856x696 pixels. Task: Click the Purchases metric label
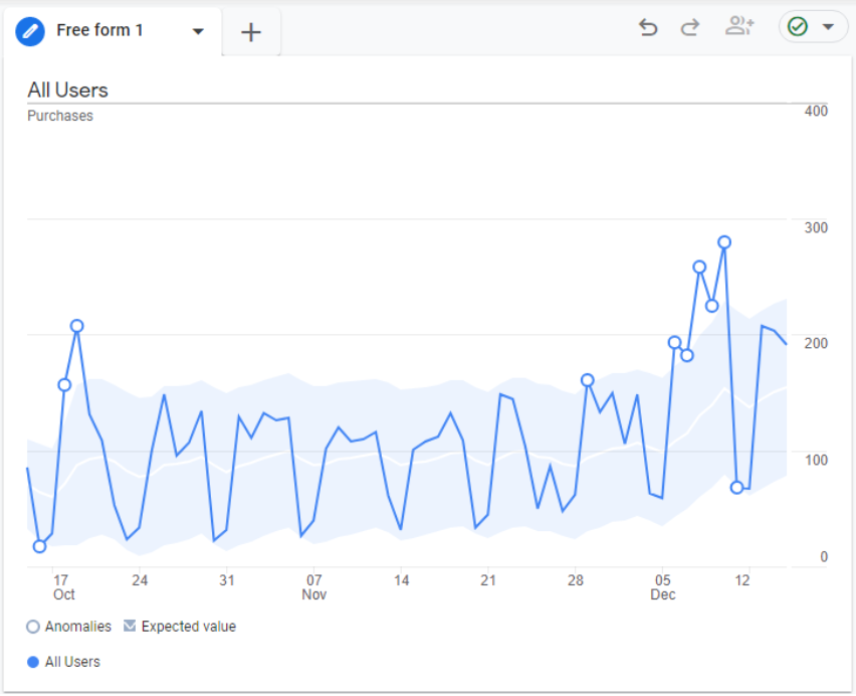[x=60, y=116]
